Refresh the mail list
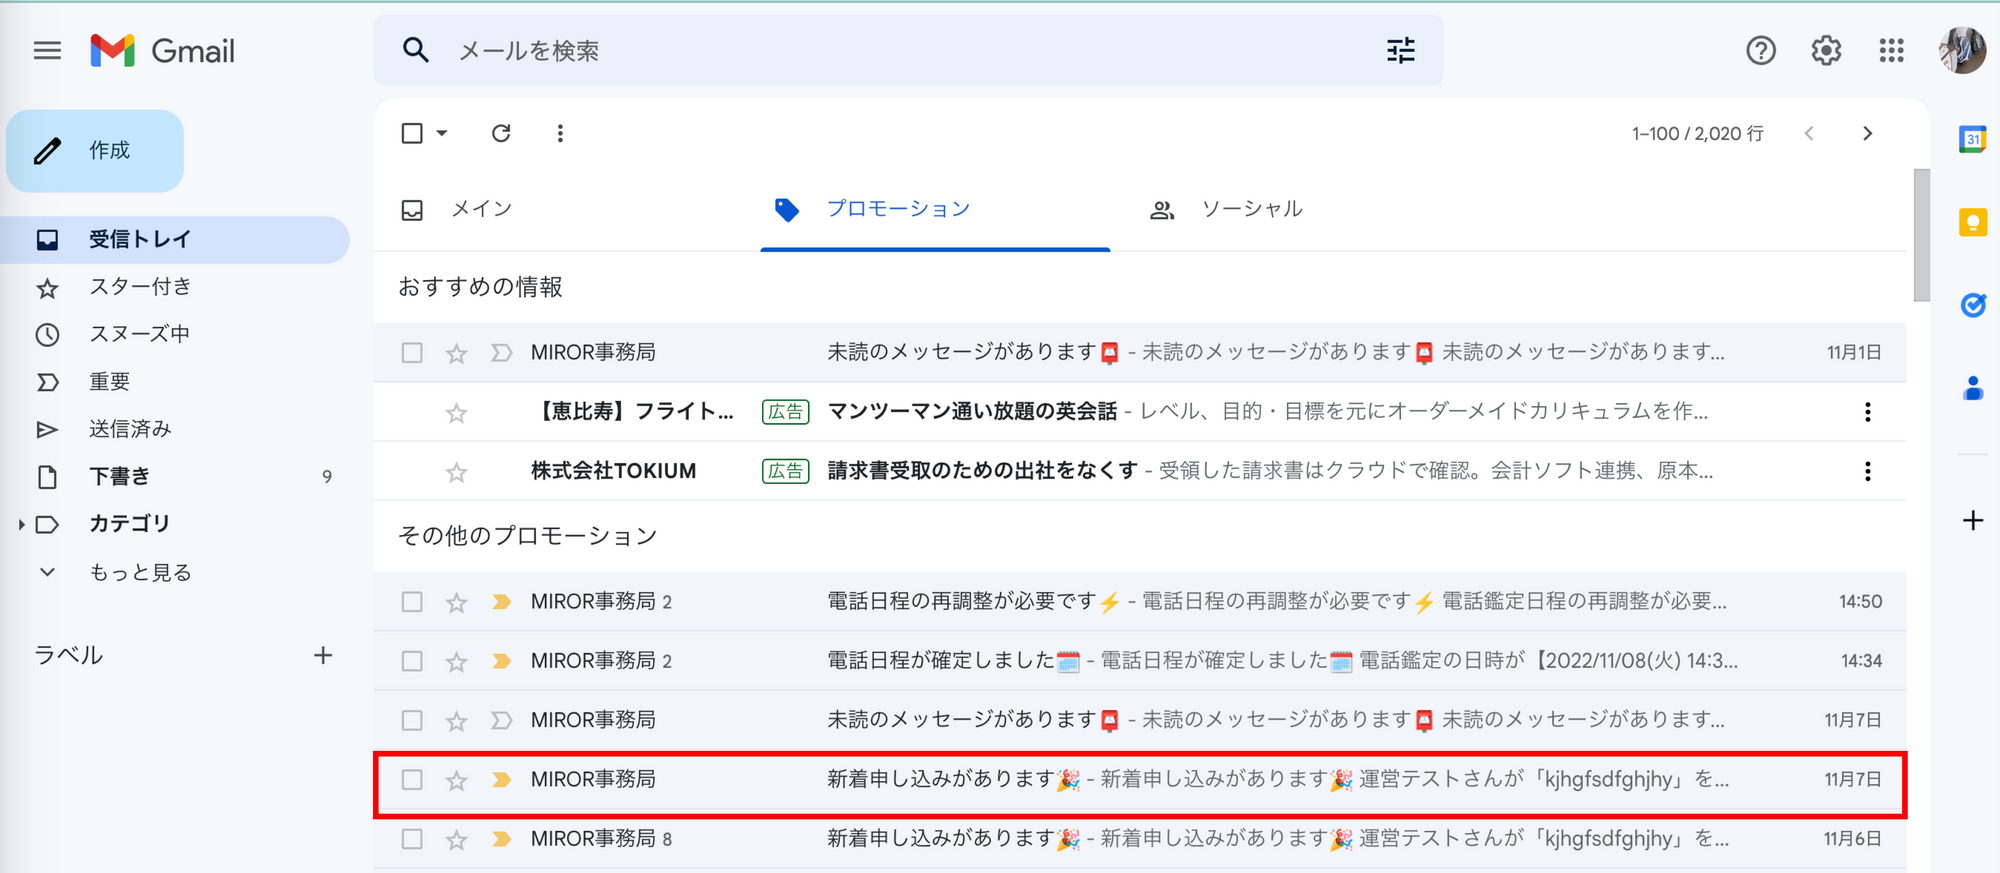The height and width of the screenshot is (873, 2000). click(x=501, y=133)
